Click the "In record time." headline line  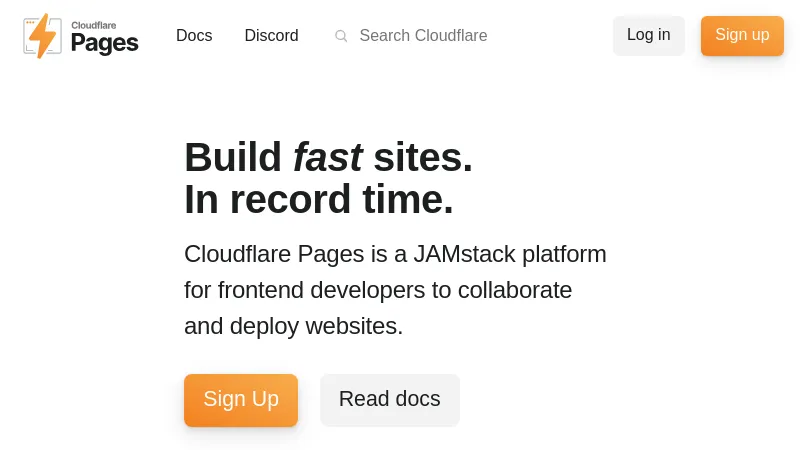pos(319,199)
